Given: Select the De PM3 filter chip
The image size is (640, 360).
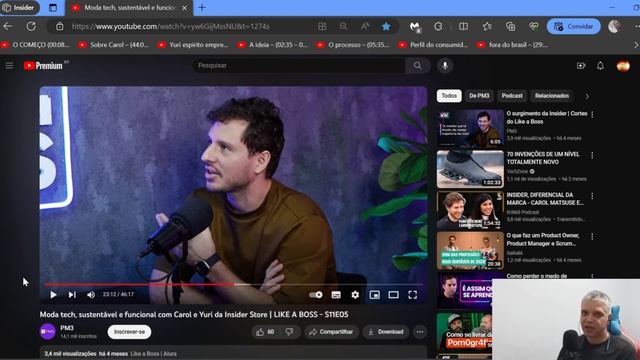Looking at the screenshot, I should click(x=479, y=96).
